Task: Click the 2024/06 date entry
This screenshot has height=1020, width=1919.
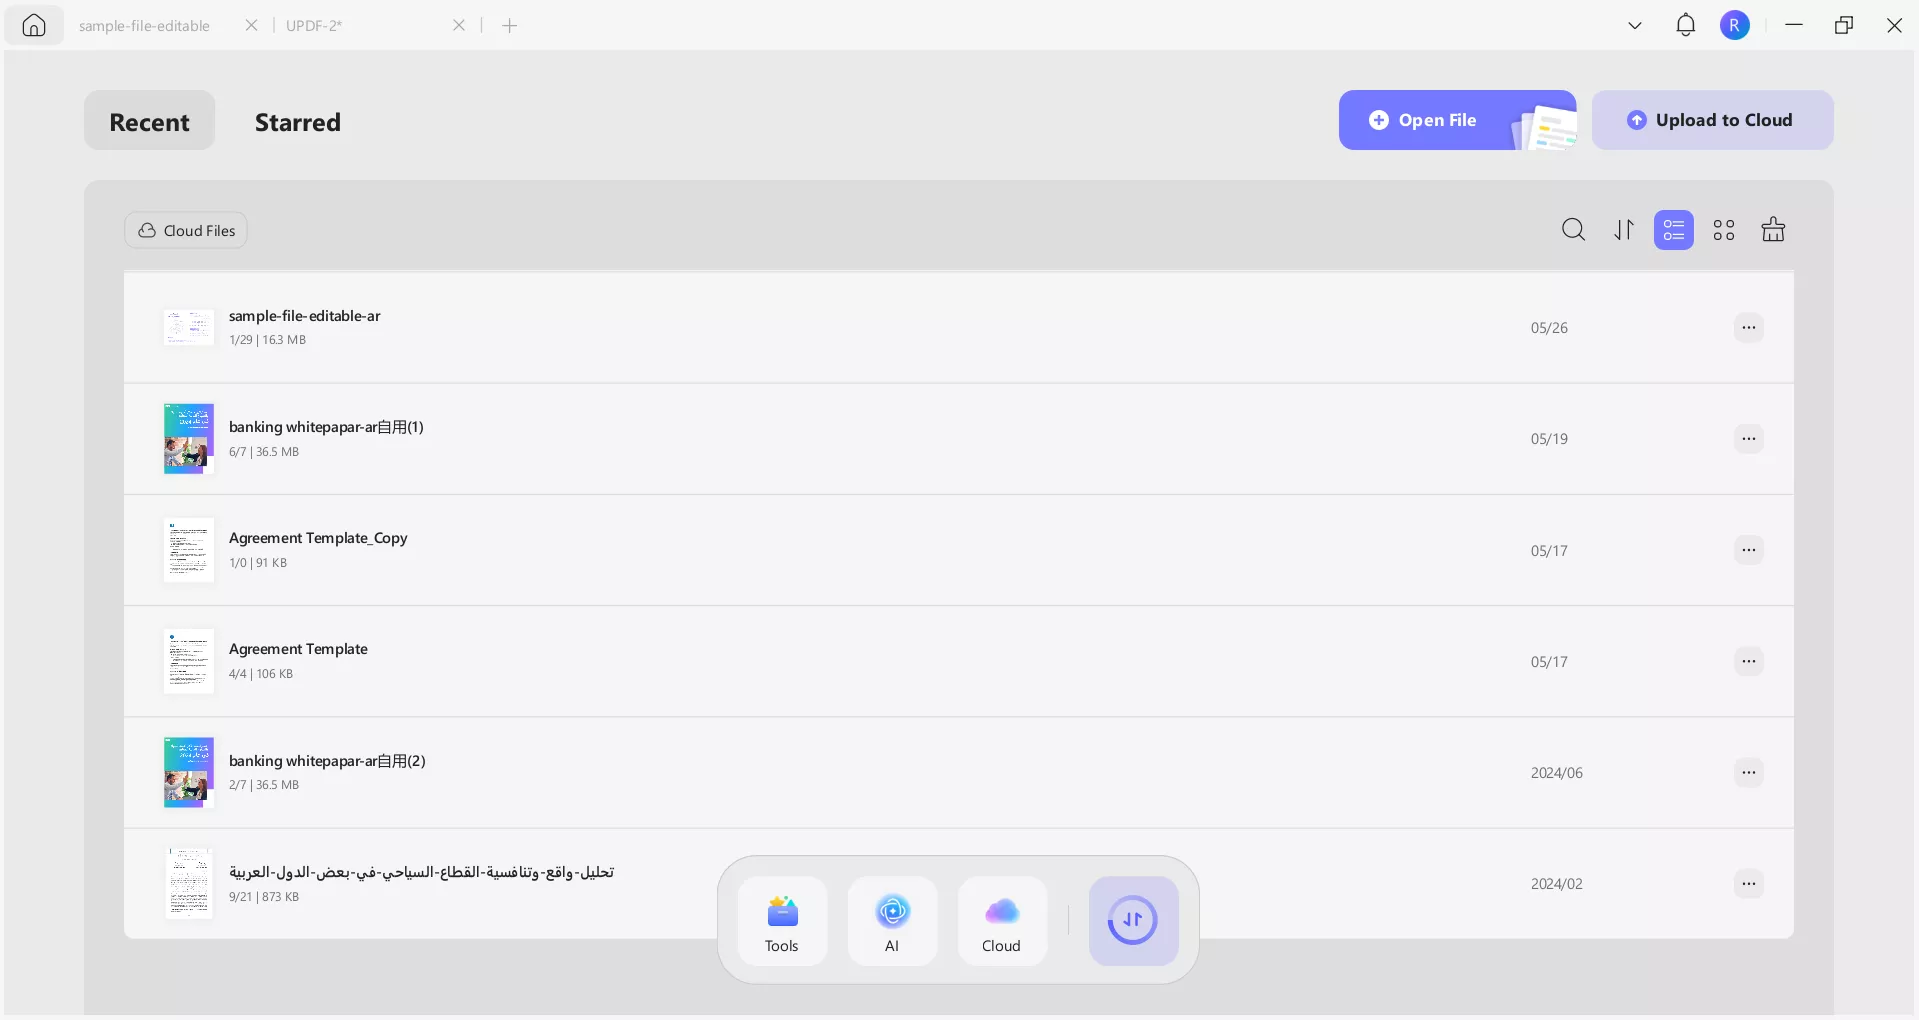Action: point(1557,773)
